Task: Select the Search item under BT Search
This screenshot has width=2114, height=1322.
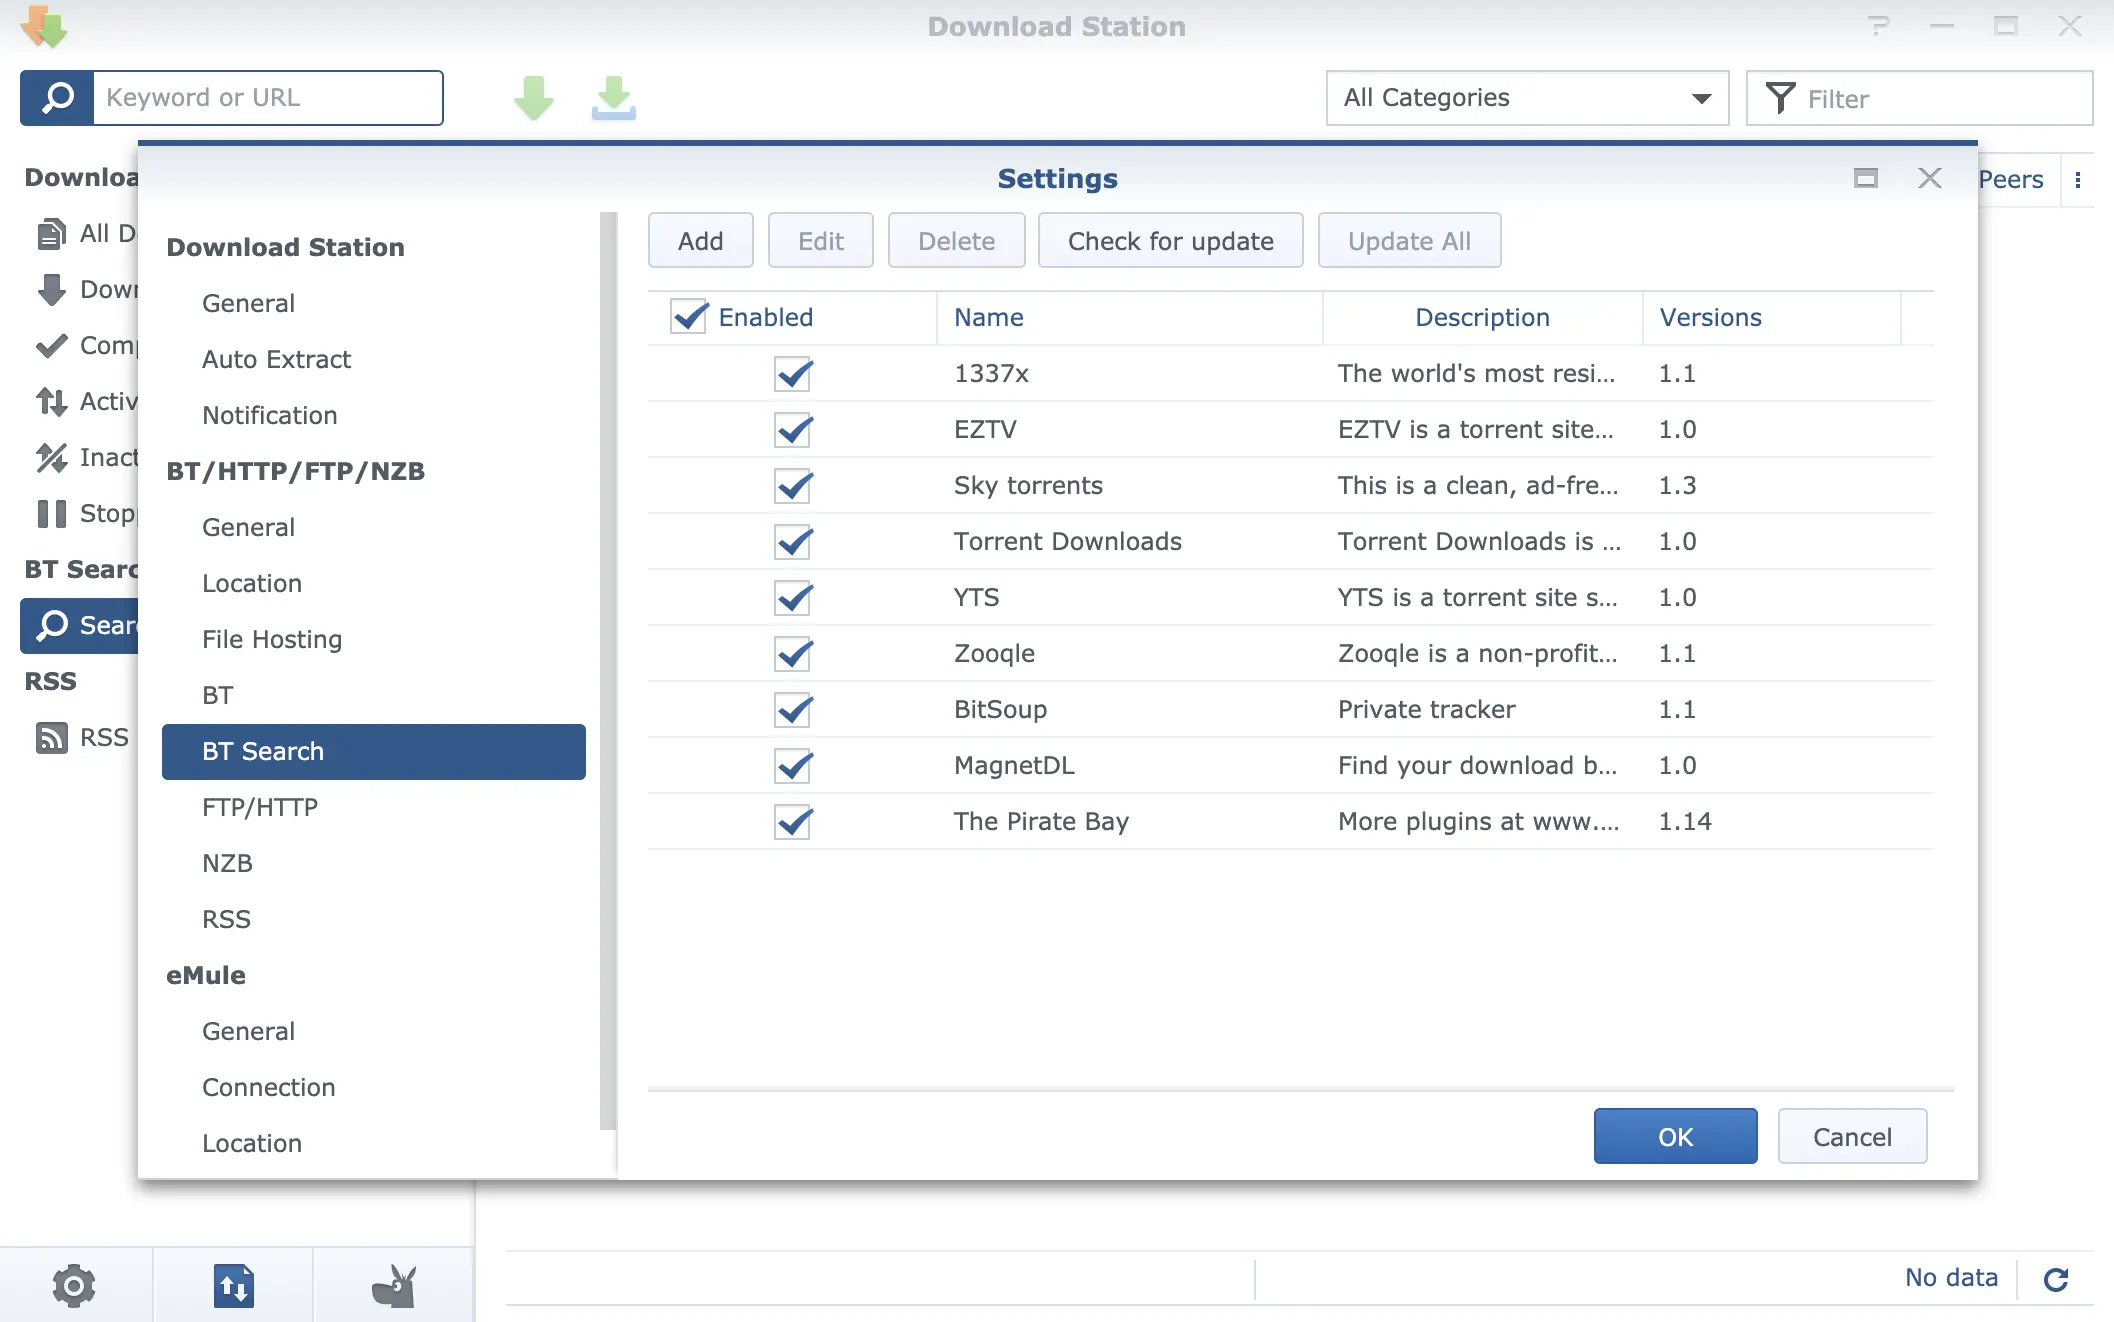Action: 80,626
